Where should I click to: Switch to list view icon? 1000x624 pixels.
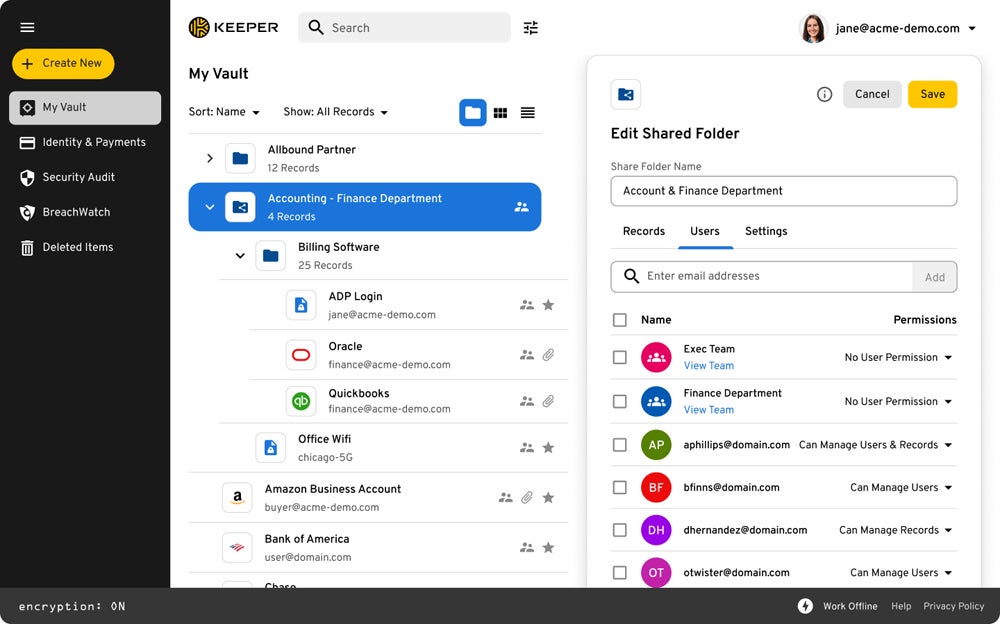click(527, 113)
